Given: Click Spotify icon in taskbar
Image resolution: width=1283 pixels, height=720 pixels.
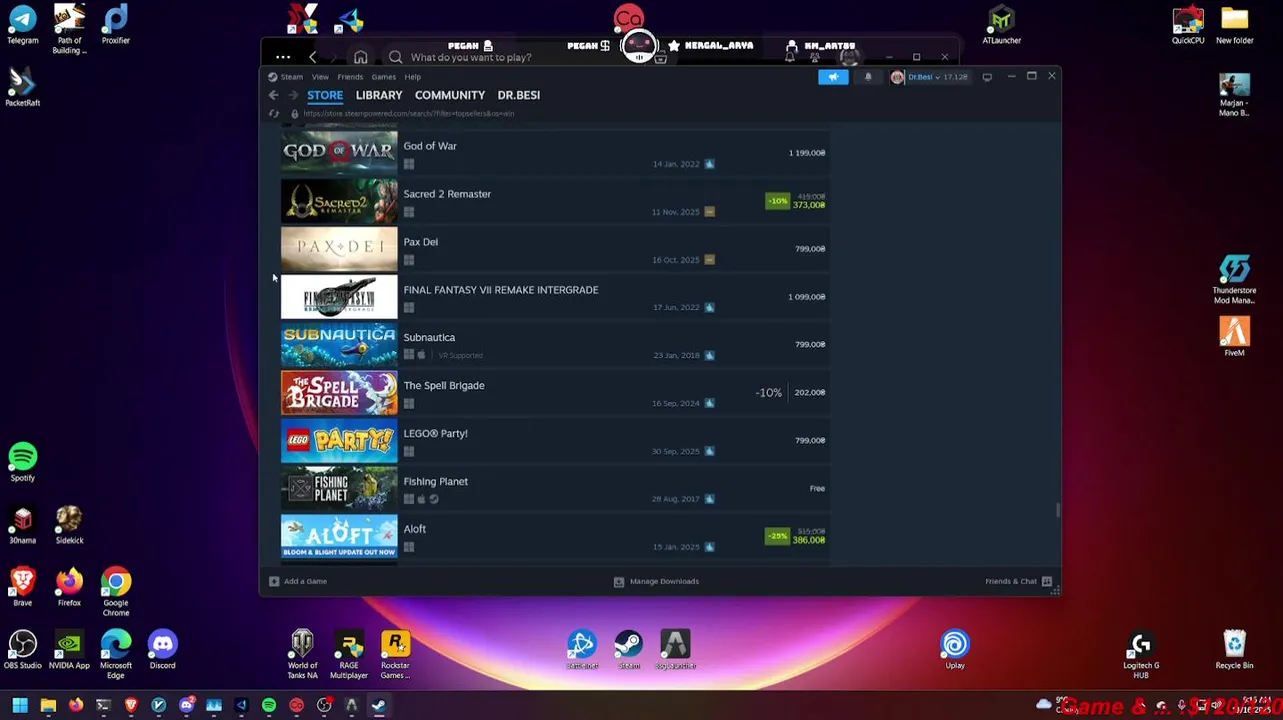Looking at the screenshot, I should [x=269, y=706].
